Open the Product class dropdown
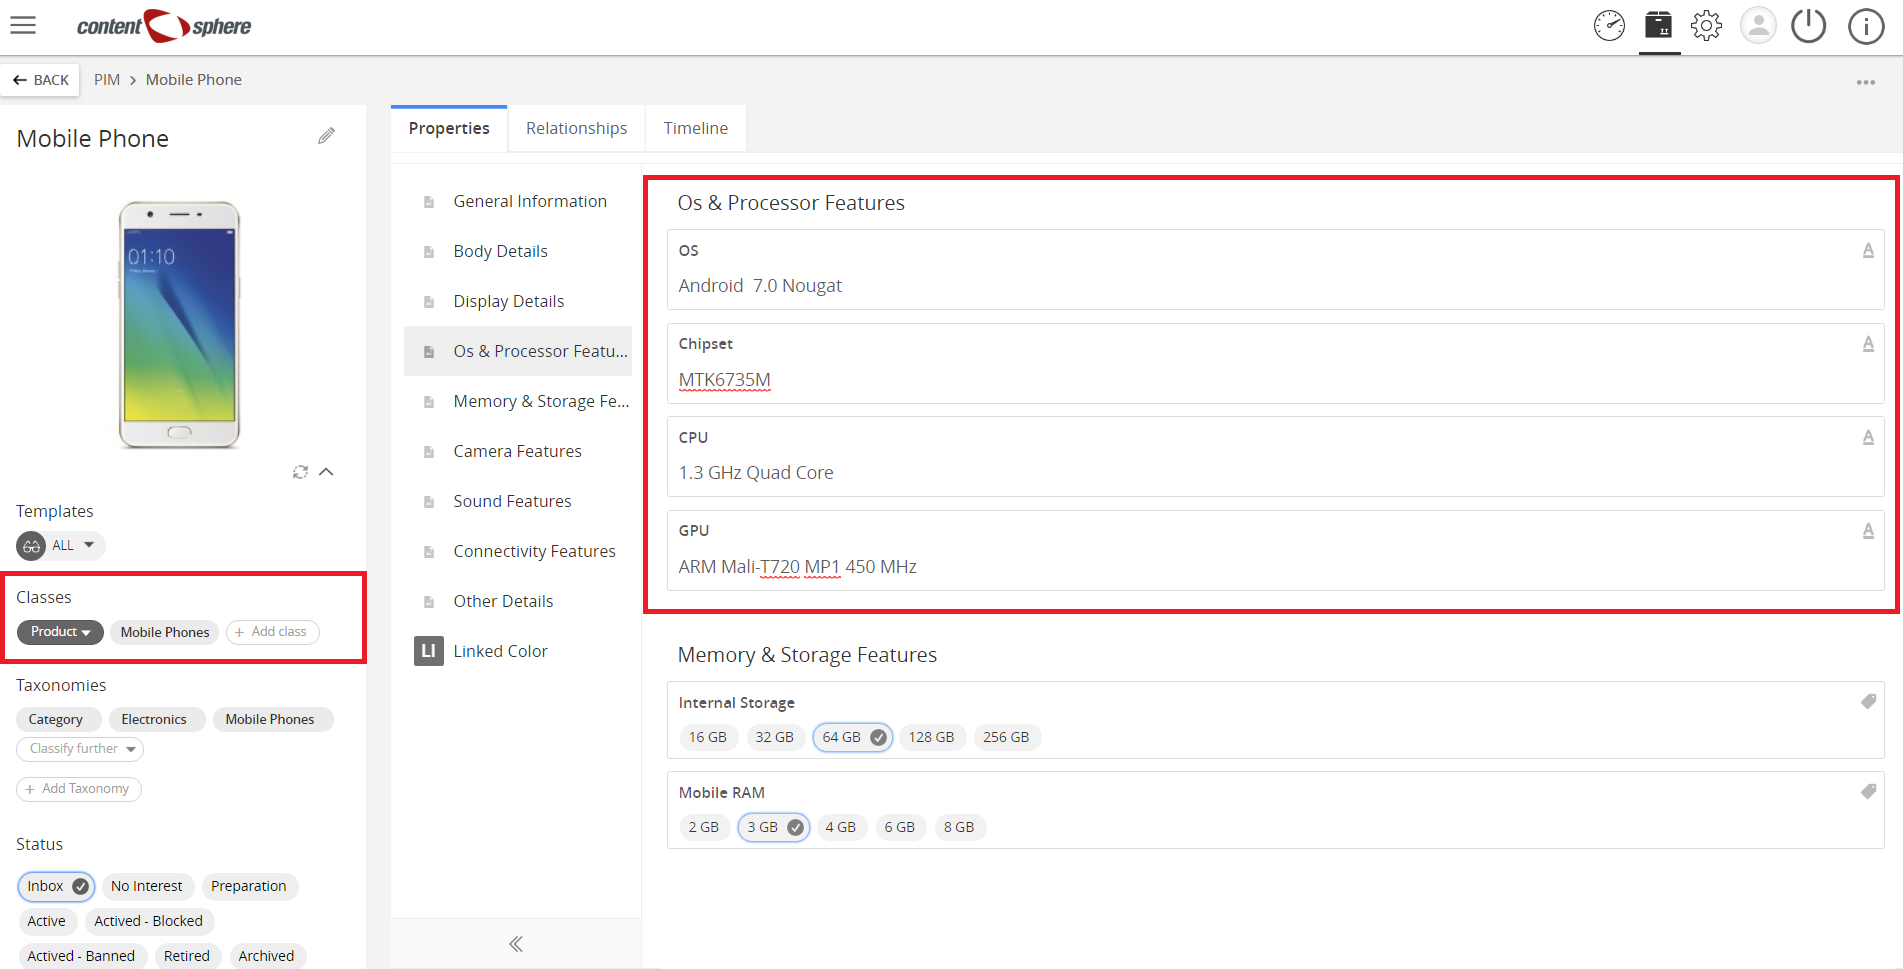 click(x=60, y=632)
